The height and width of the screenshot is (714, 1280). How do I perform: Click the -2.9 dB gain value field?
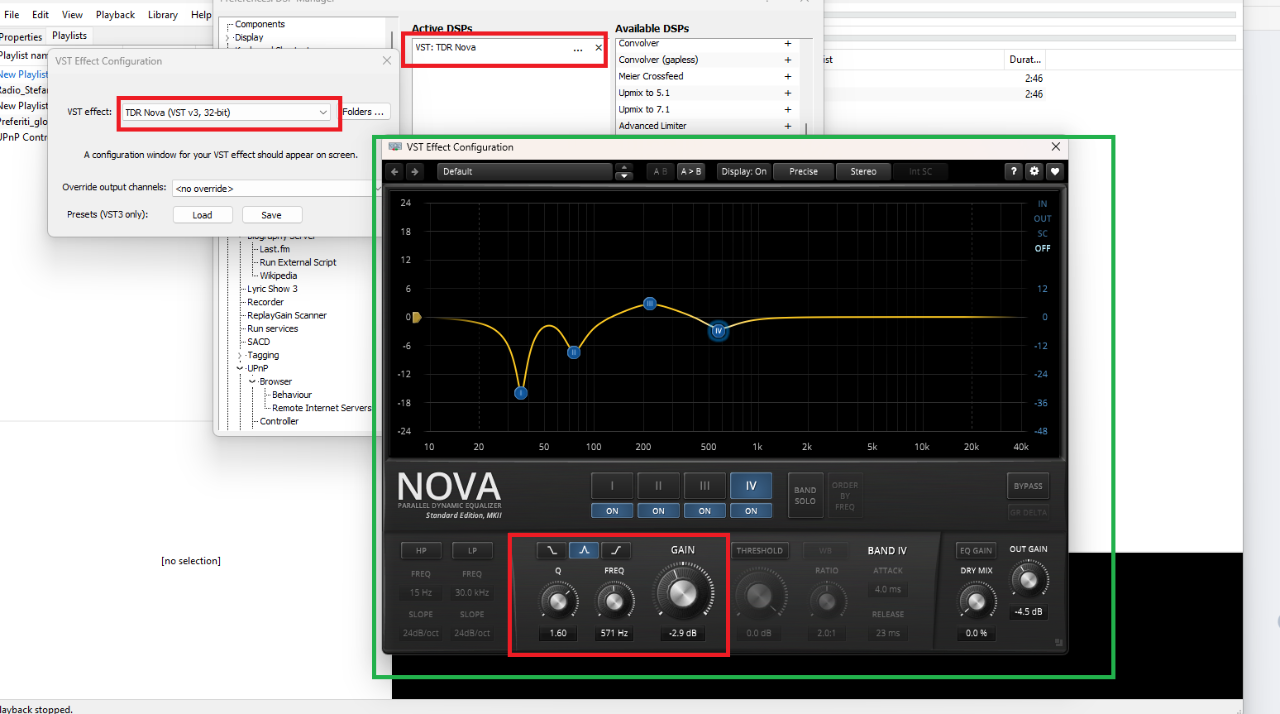click(682, 633)
